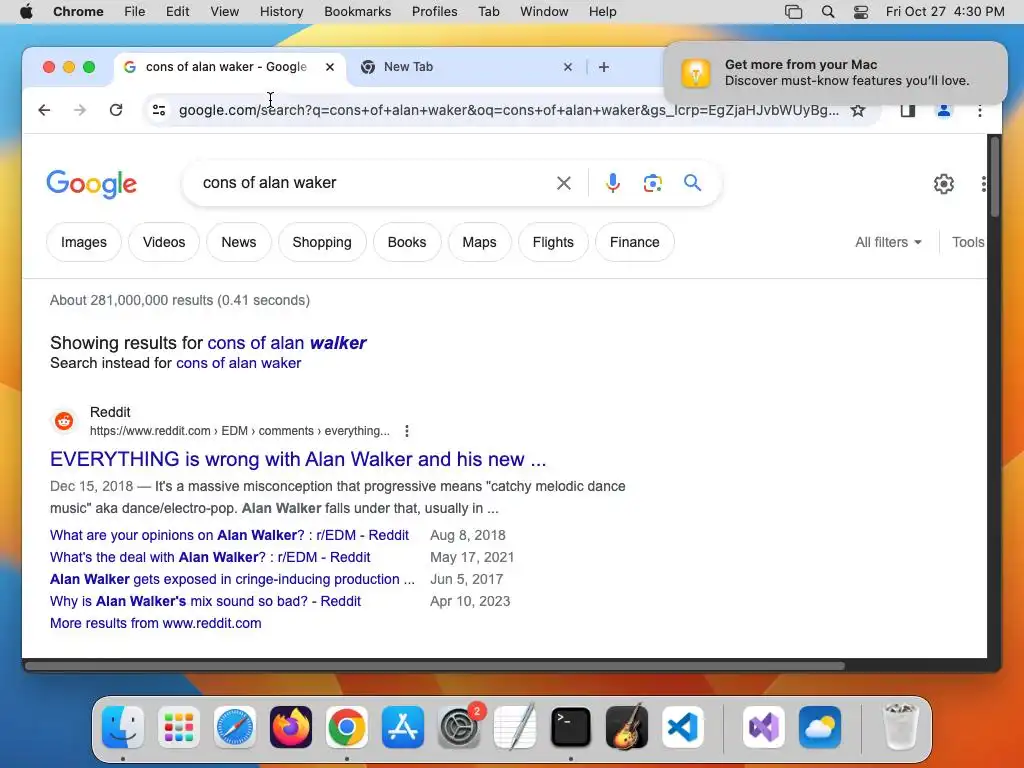Go back to the previous page
Viewport: 1024px width, 768px height.
point(44,110)
